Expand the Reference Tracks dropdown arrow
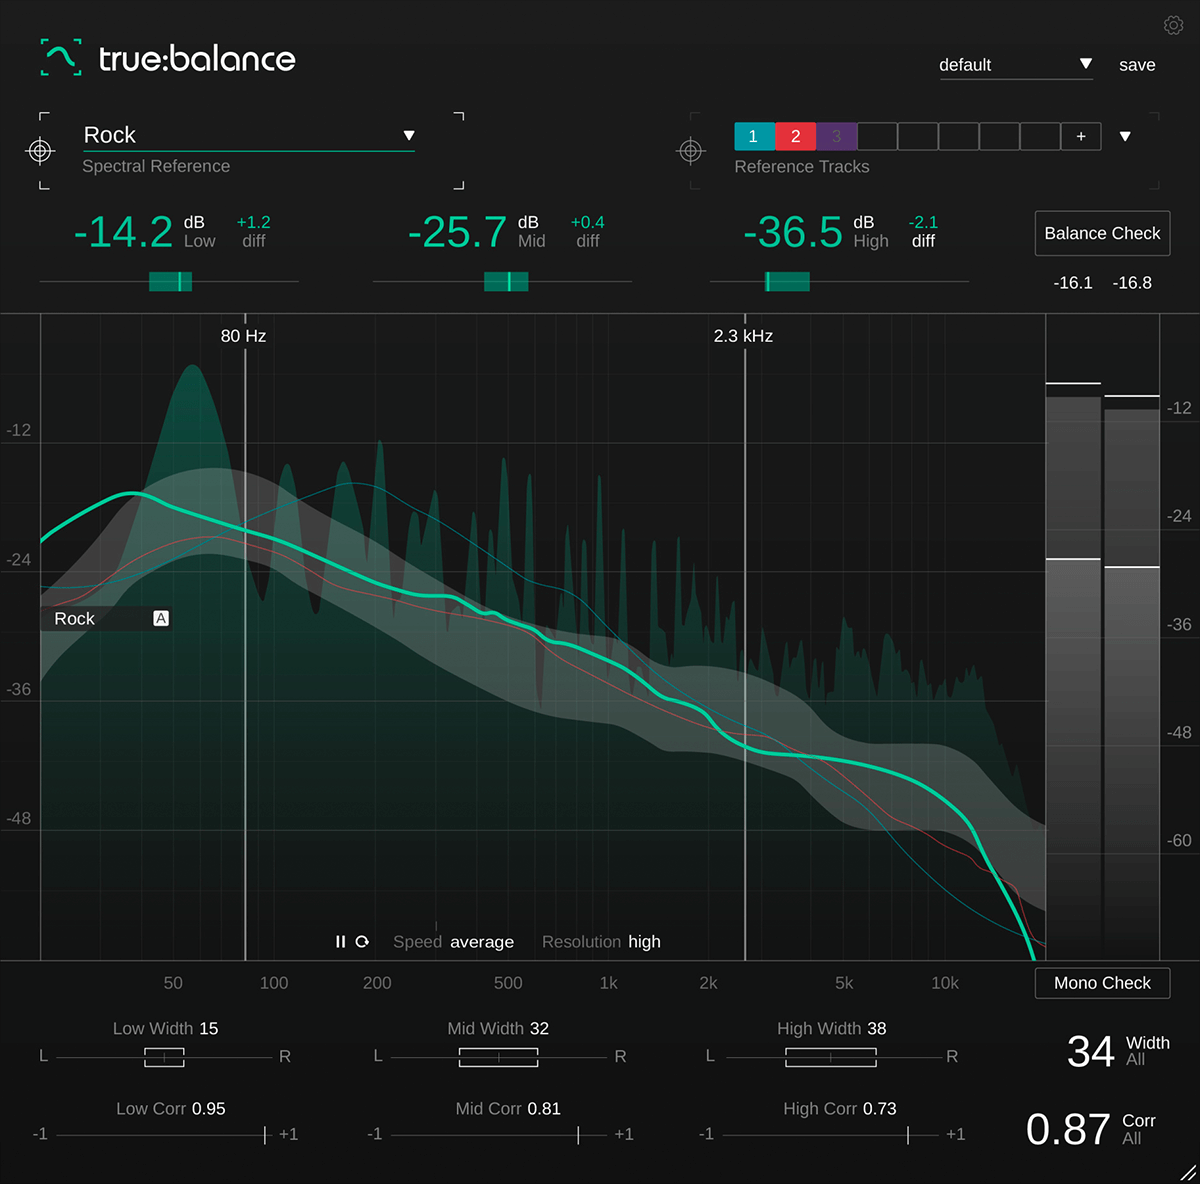The height and width of the screenshot is (1184, 1200). pos(1126,136)
